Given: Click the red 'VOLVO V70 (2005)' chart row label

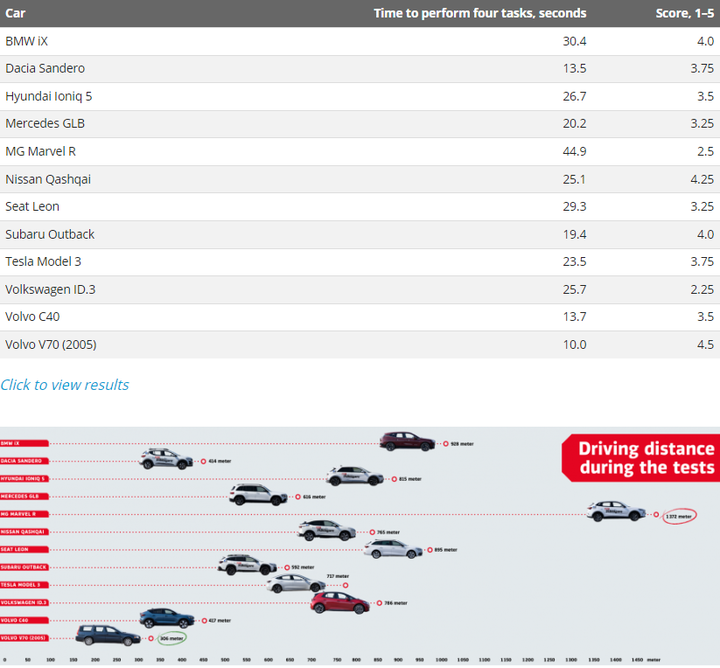Looking at the screenshot, I should click(x=24, y=638).
